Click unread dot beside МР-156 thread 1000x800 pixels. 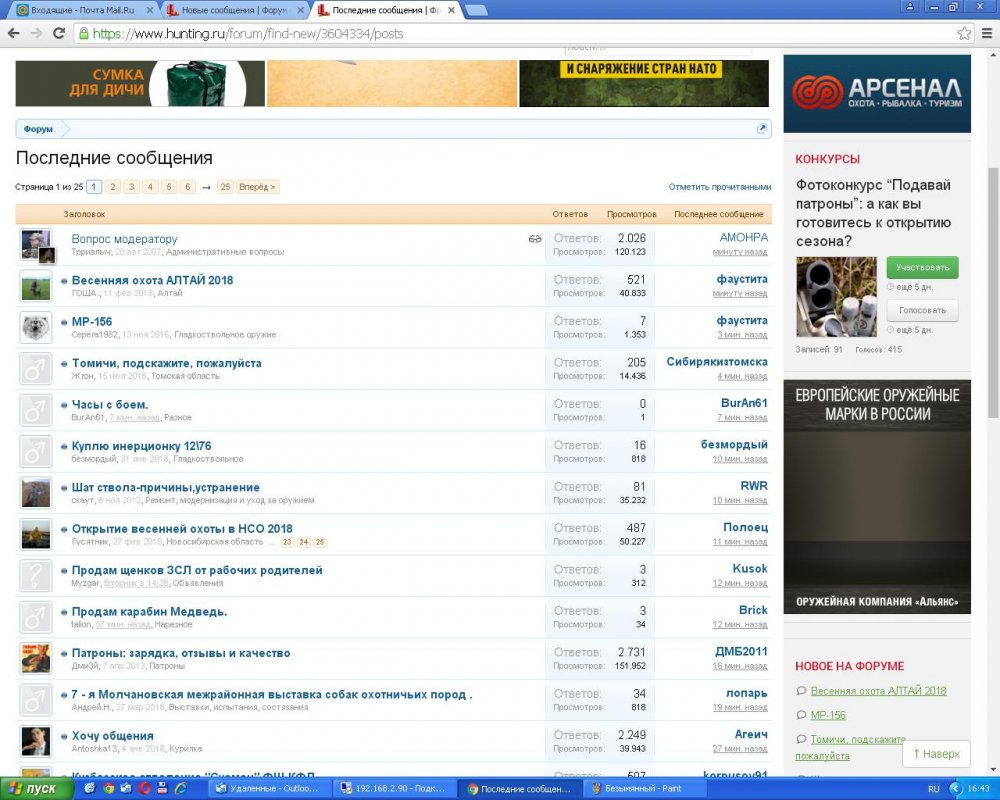(x=65, y=322)
